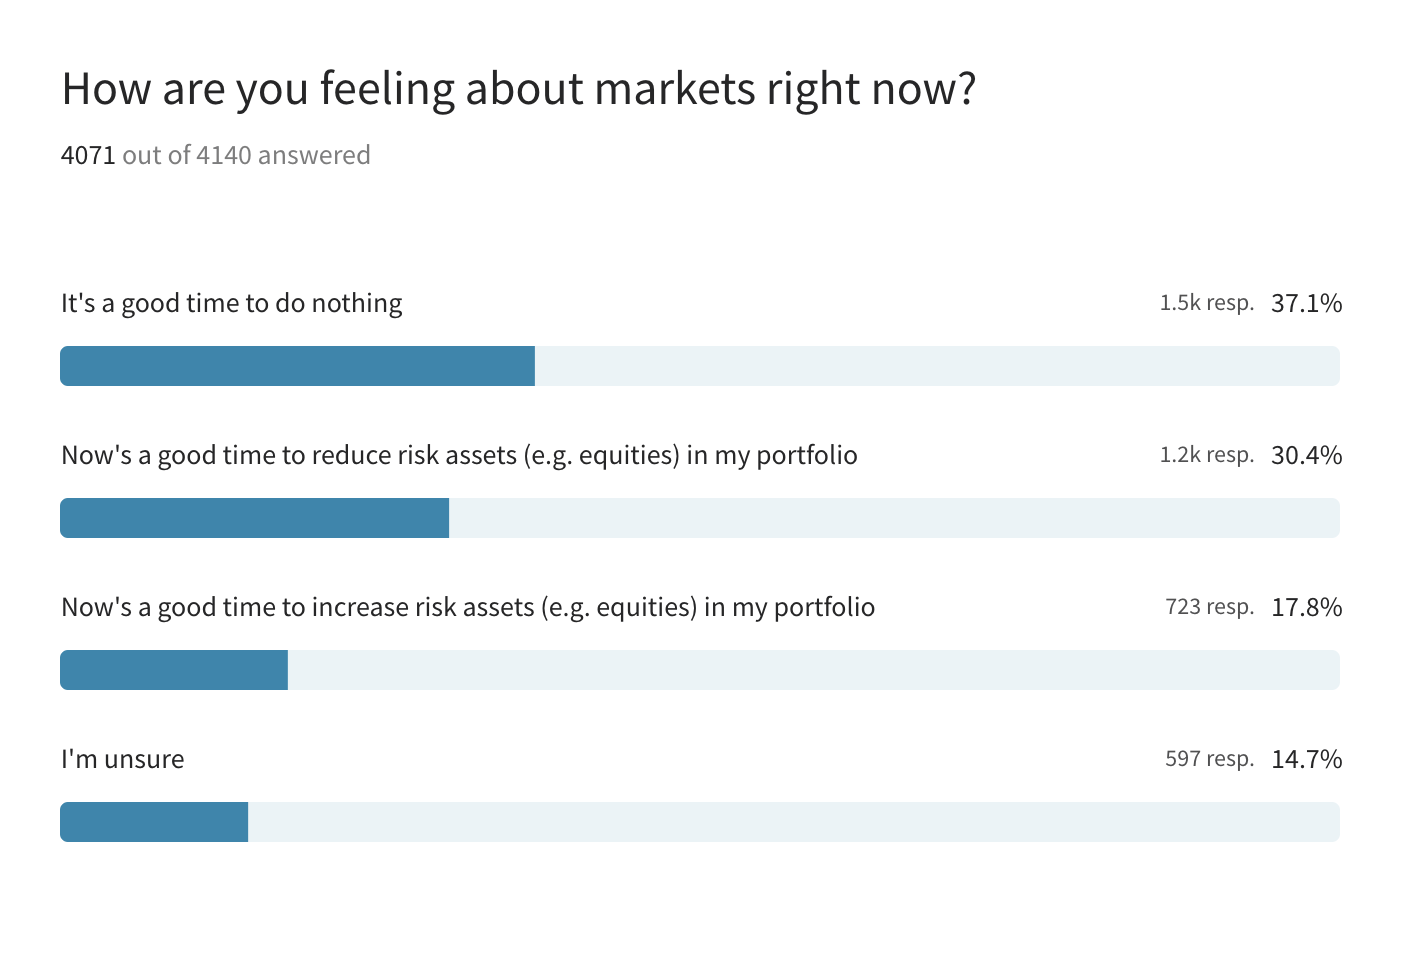Click the 1.5k resp. count
Viewport: 1408px width, 960px height.
pyautogui.click(x=1206, y=303)
